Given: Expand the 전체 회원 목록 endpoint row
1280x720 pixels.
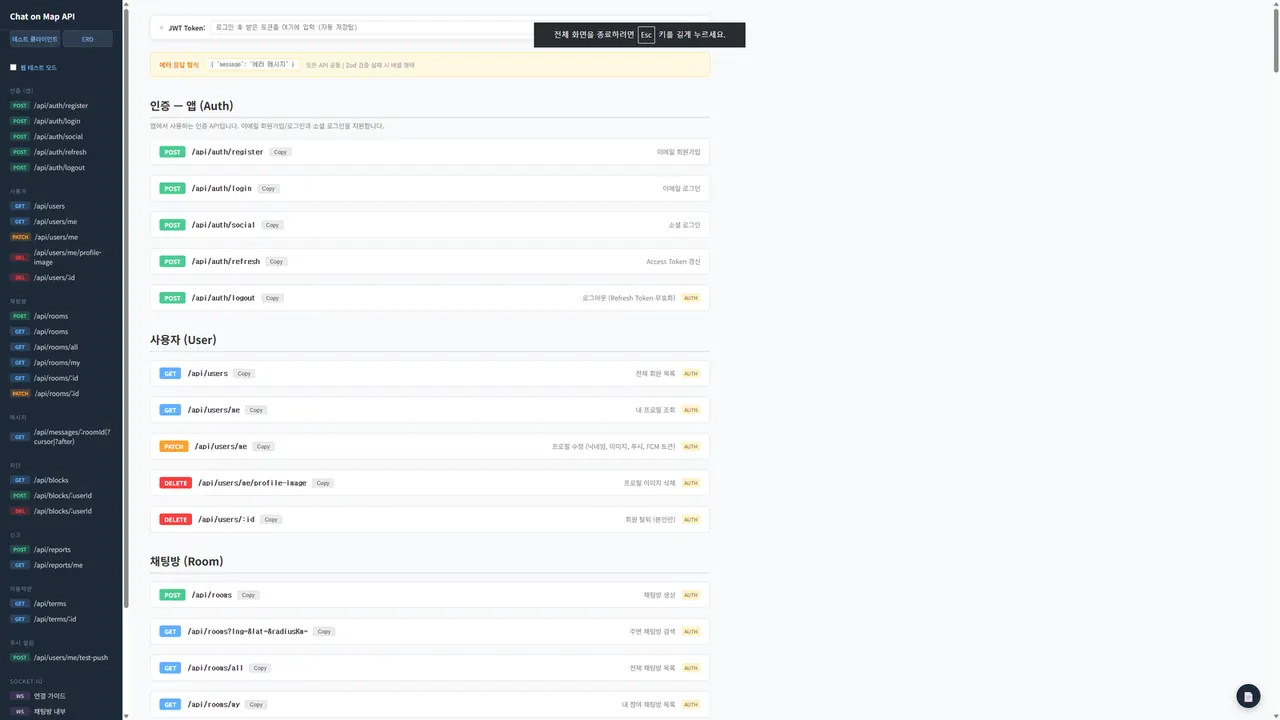Looking at the screenshot, I should tap(430, 373).
